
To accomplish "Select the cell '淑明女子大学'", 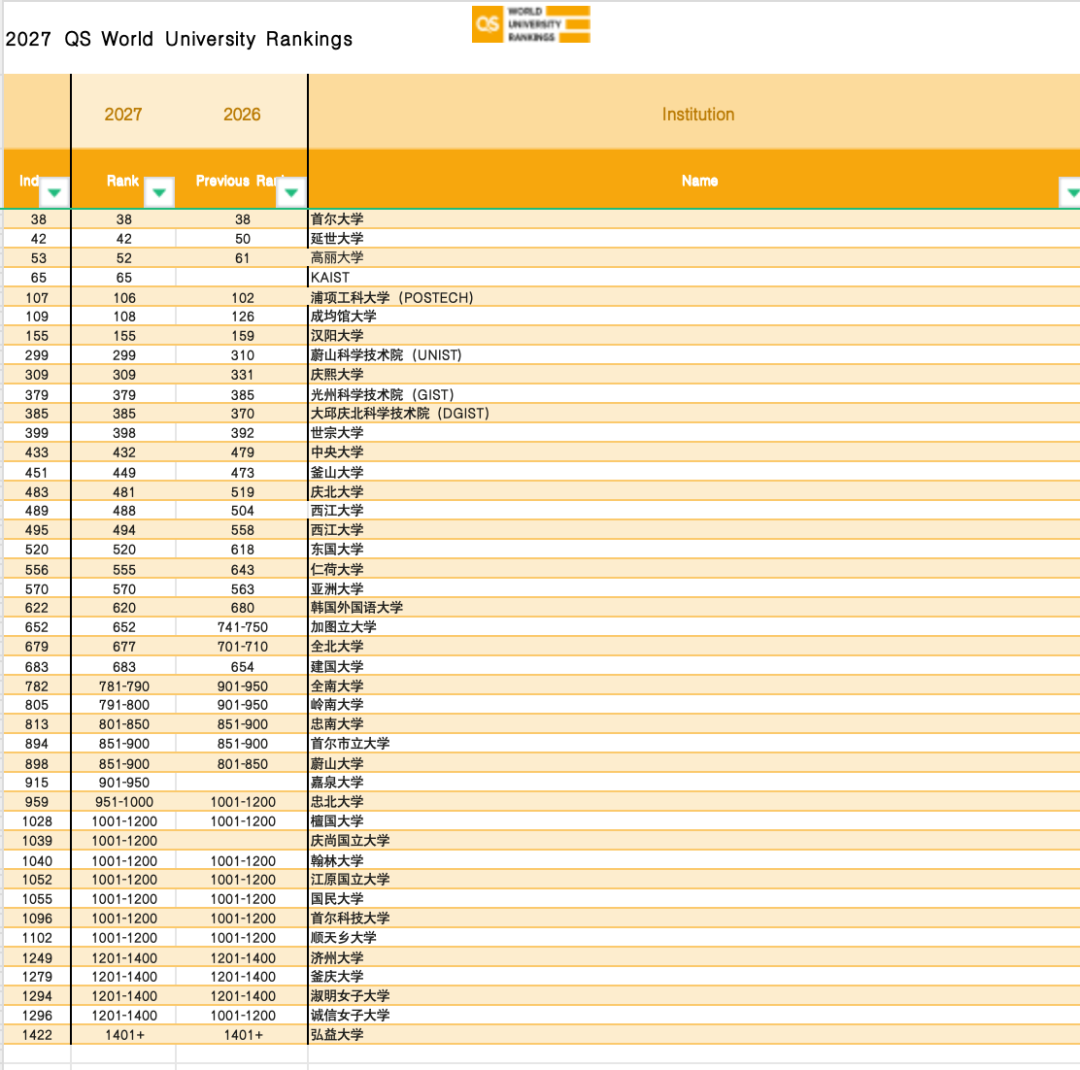I will [694, 996].
